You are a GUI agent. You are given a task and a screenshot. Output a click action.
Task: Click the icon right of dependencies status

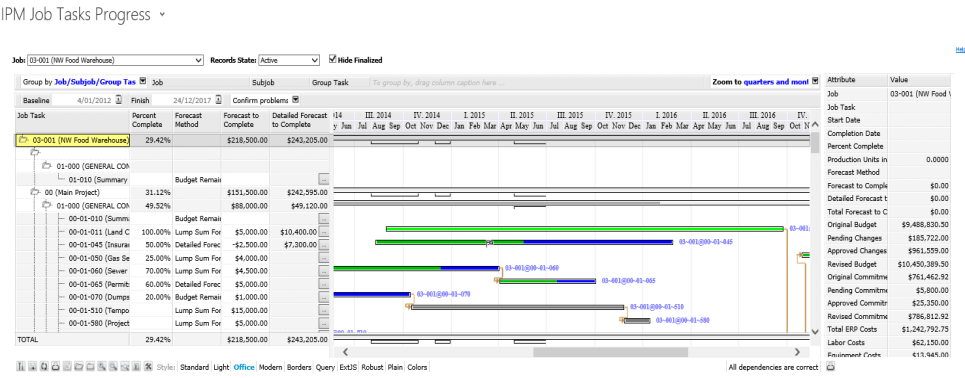pos(830,367)
